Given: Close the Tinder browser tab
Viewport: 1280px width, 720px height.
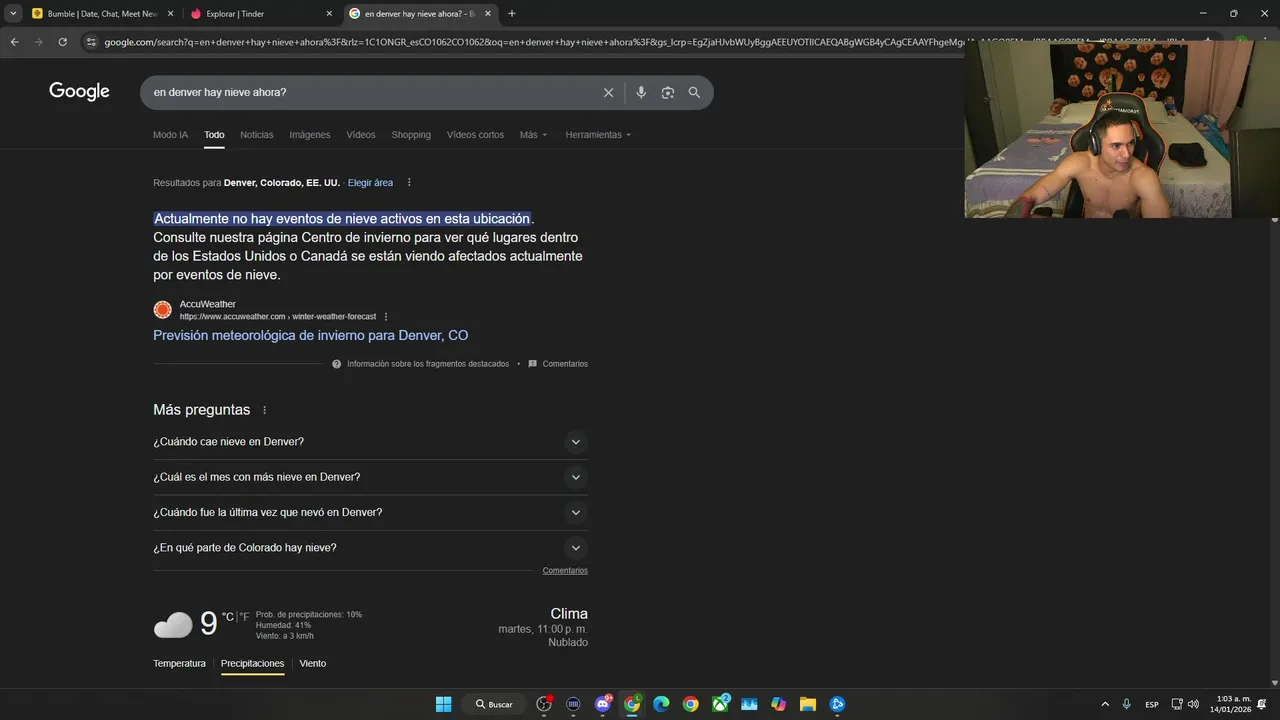Looking at the screenshot, I should [x=329, y=14].
